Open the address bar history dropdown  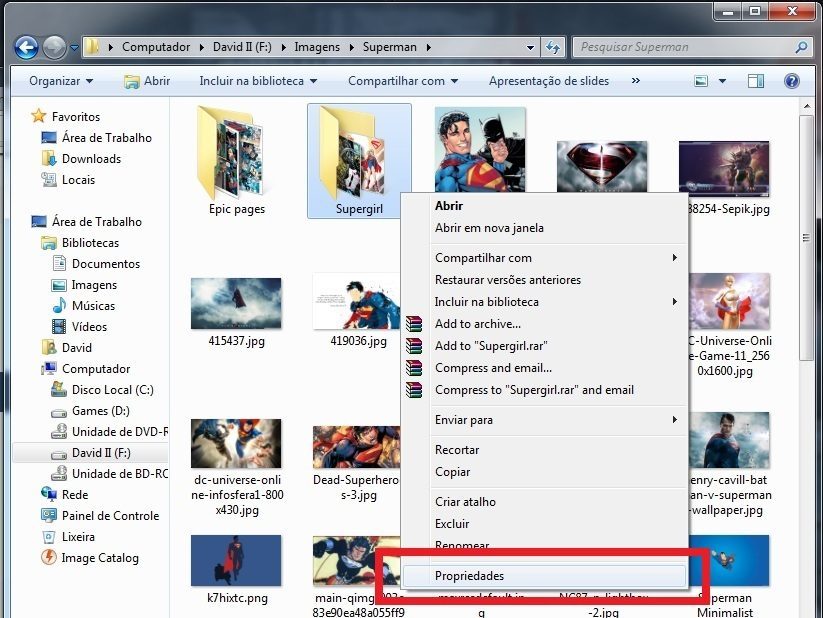tap(530, 47)
